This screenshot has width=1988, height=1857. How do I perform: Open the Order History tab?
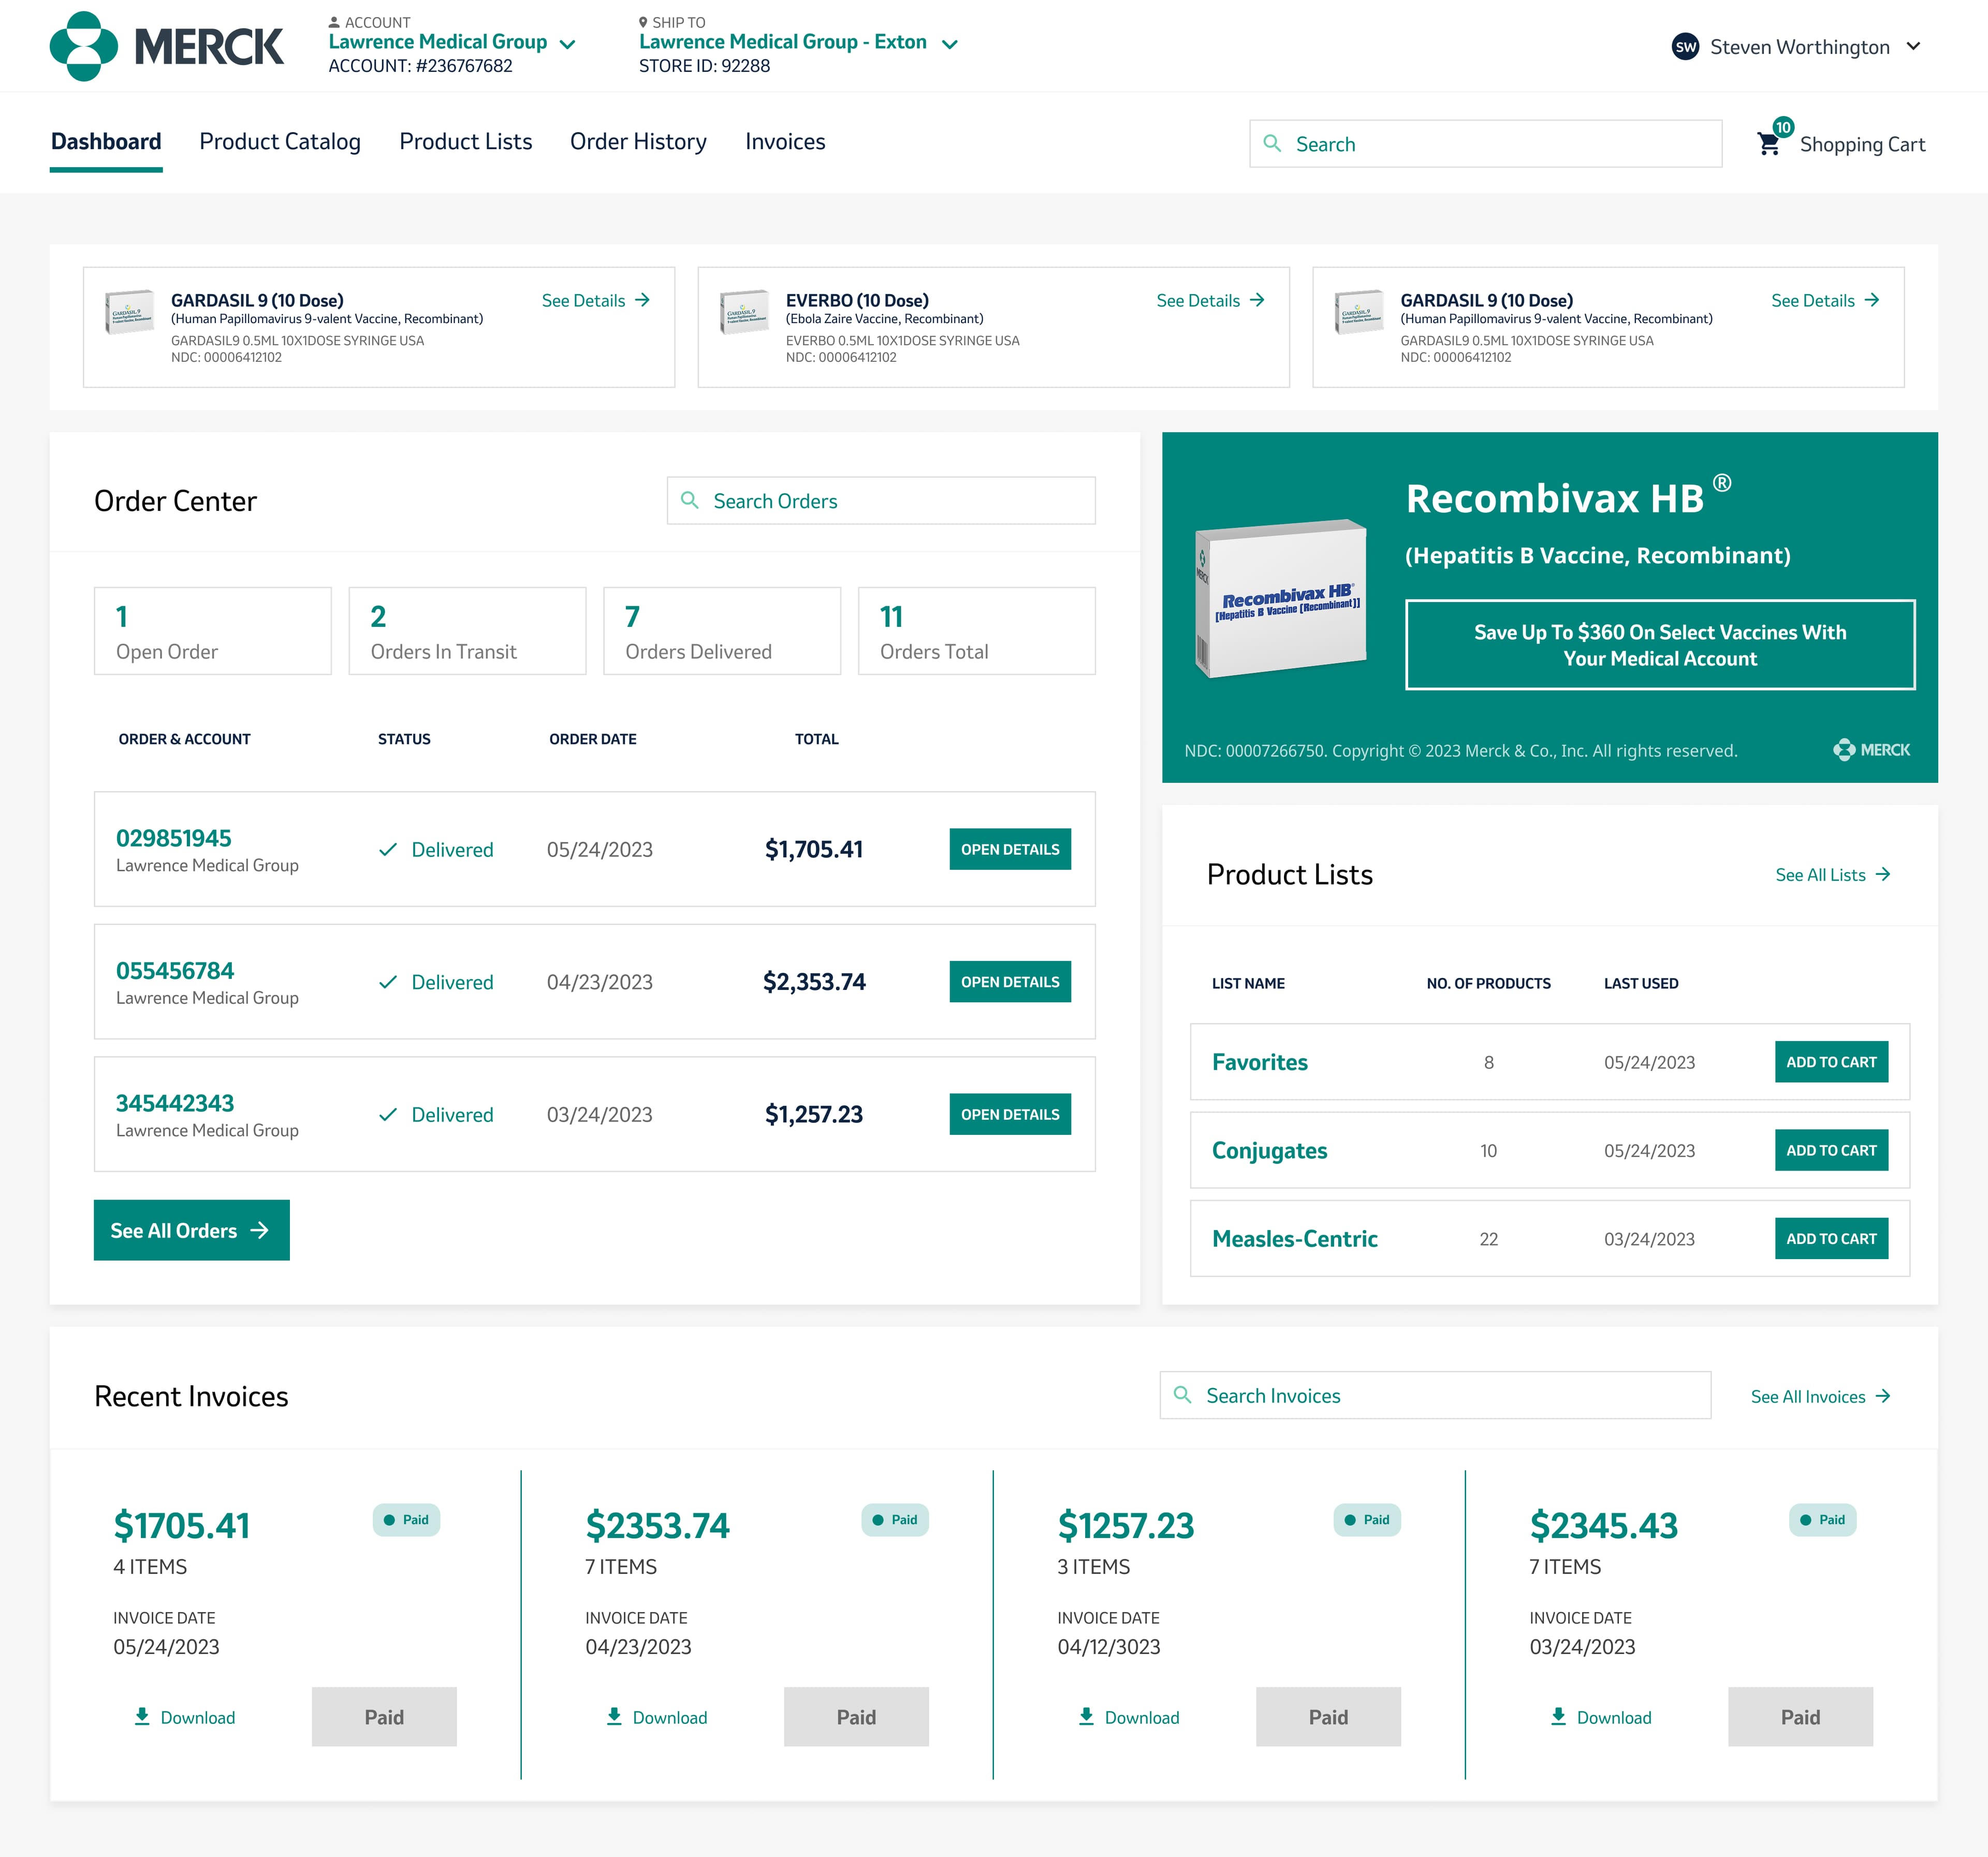[x=638, y=142]
